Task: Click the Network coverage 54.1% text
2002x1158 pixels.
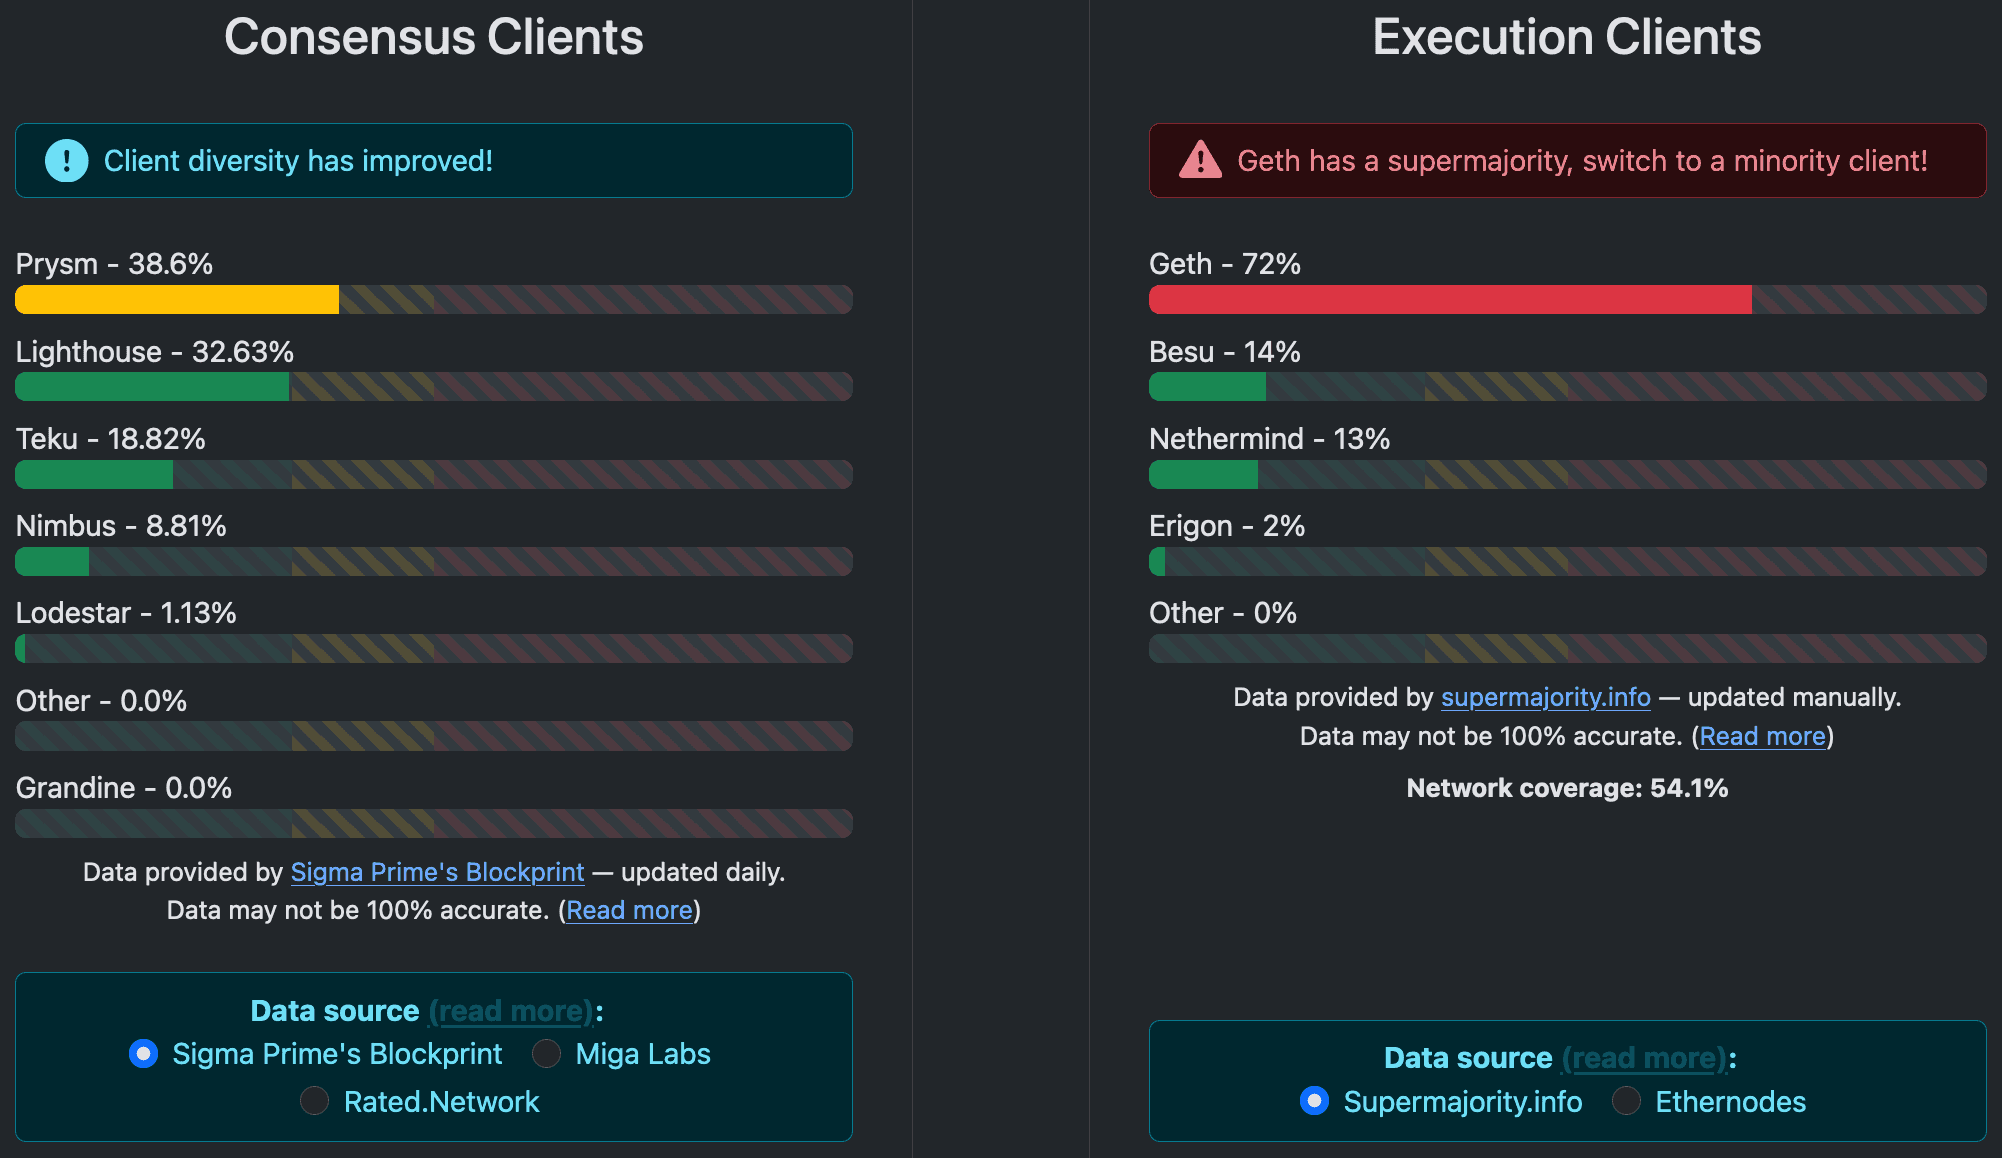Action: 1566,788
